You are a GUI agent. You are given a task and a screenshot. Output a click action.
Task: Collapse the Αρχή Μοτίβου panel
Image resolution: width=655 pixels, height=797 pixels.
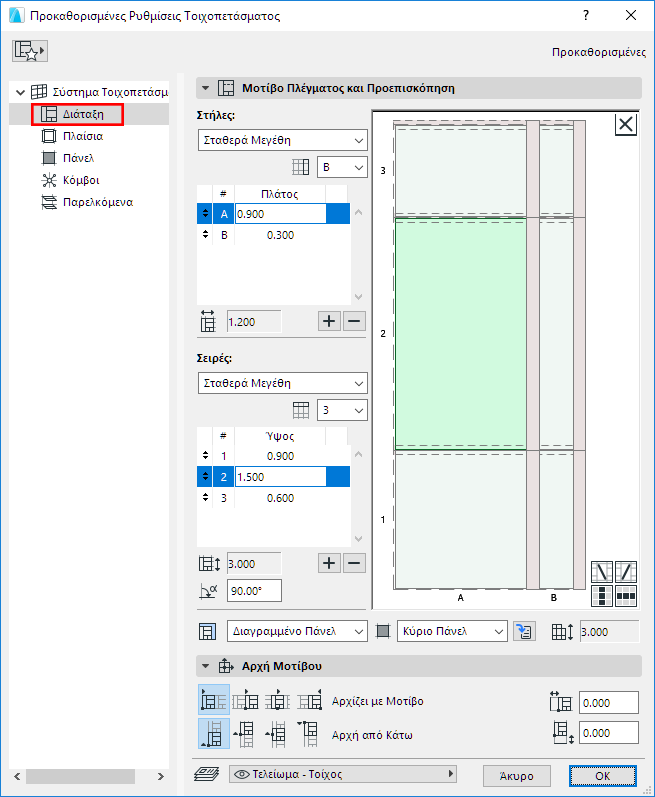pyautogui.click(x=205, y=666)
